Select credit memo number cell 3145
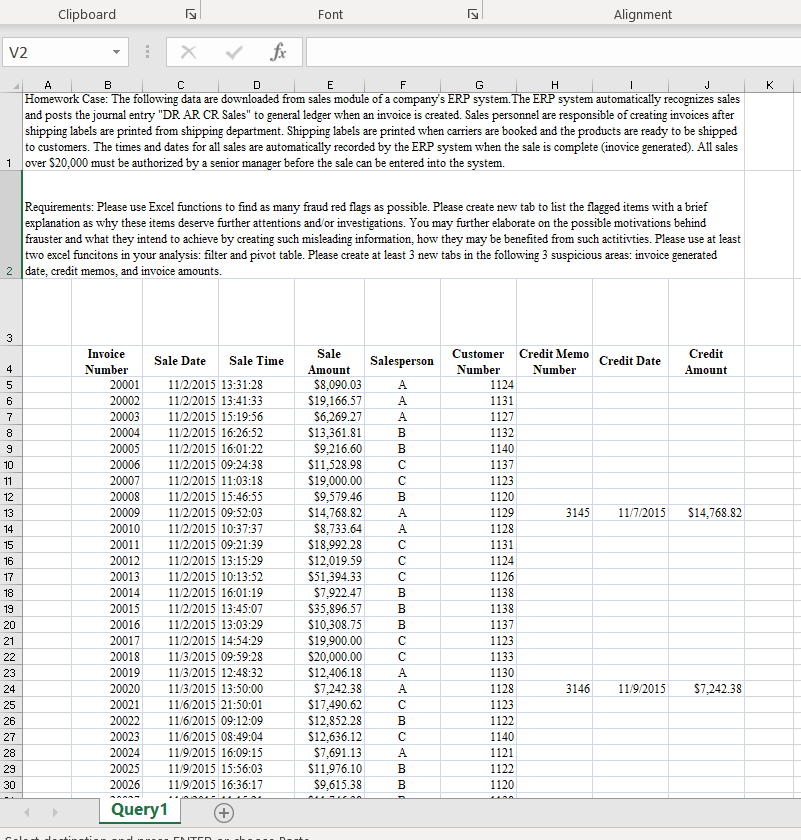 pos(555,513)
